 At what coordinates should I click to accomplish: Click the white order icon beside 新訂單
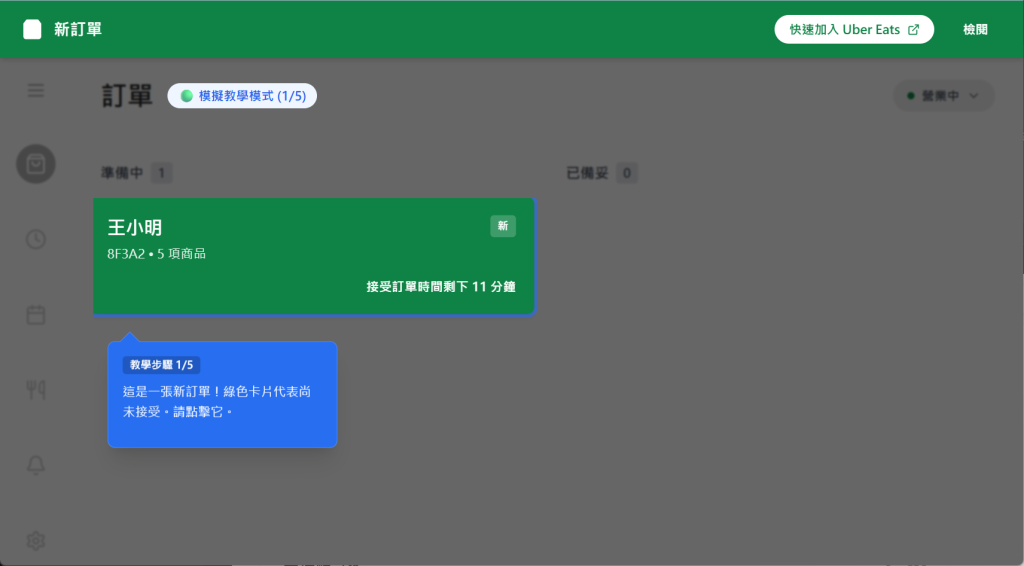click(x=33, y=29)
